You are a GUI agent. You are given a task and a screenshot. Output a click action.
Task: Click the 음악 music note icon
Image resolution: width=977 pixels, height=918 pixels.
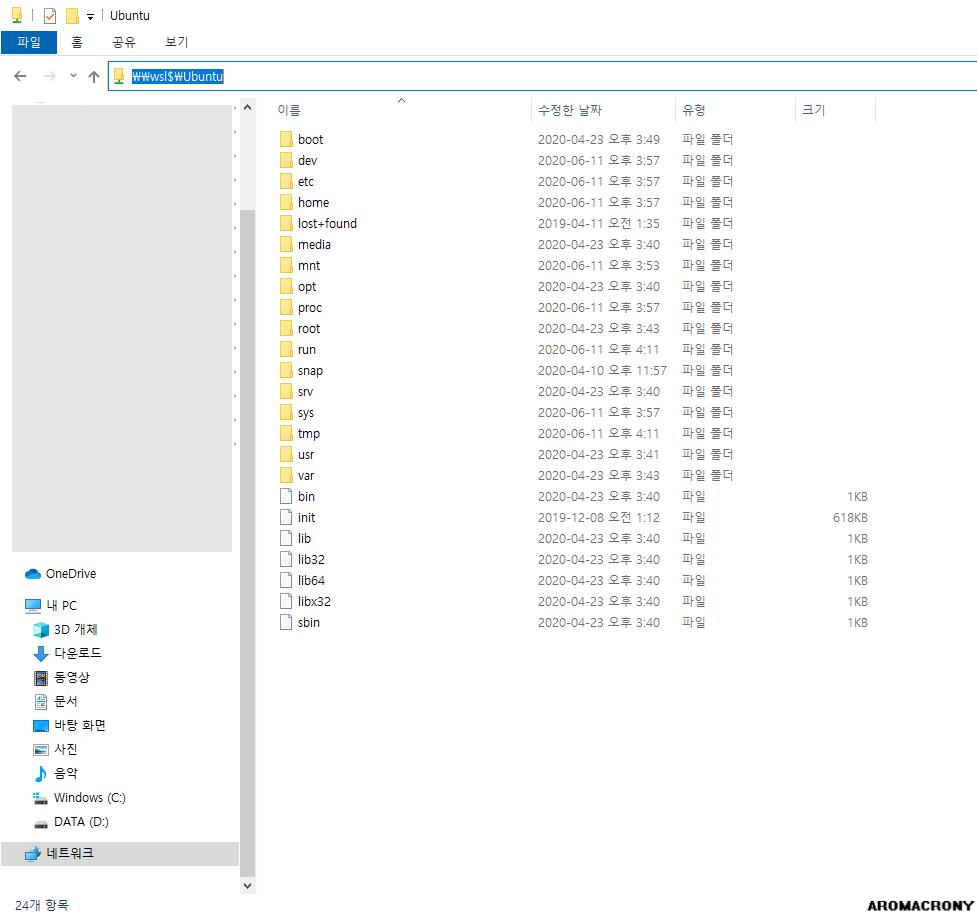pos(41,774)
